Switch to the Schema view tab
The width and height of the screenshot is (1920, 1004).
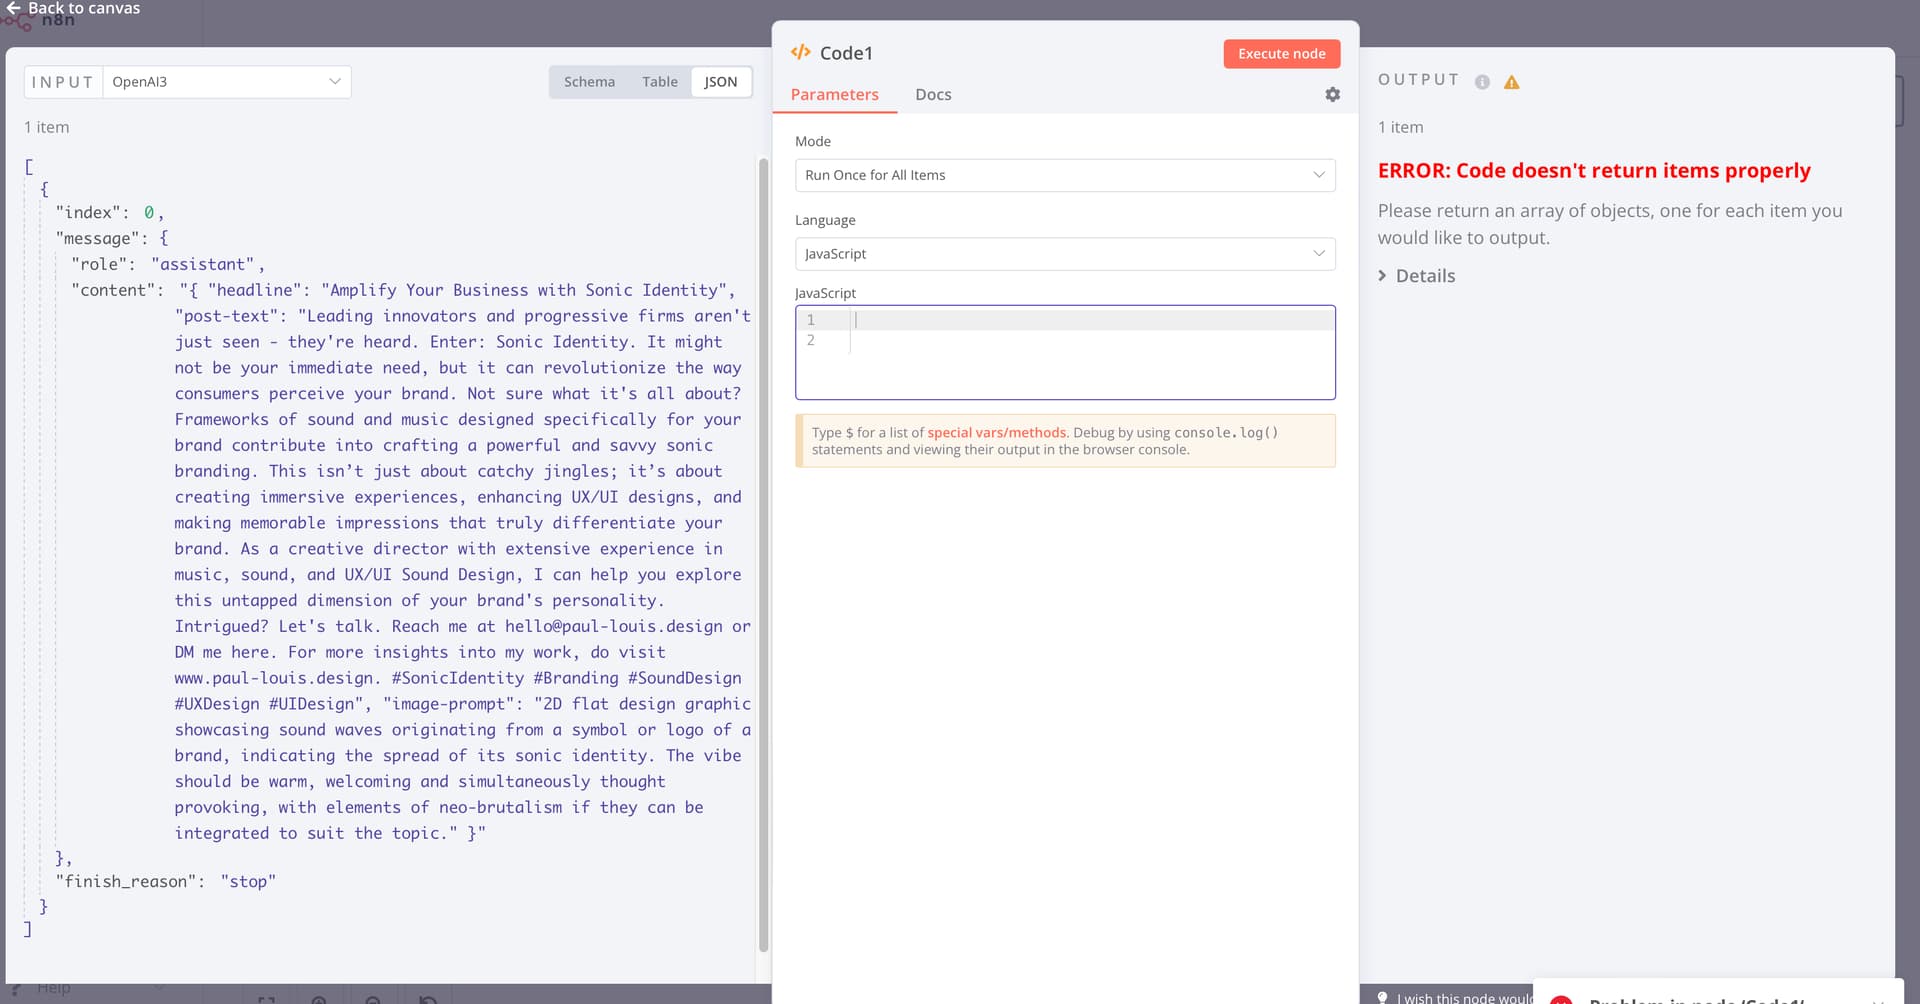(x=590, y=81)
